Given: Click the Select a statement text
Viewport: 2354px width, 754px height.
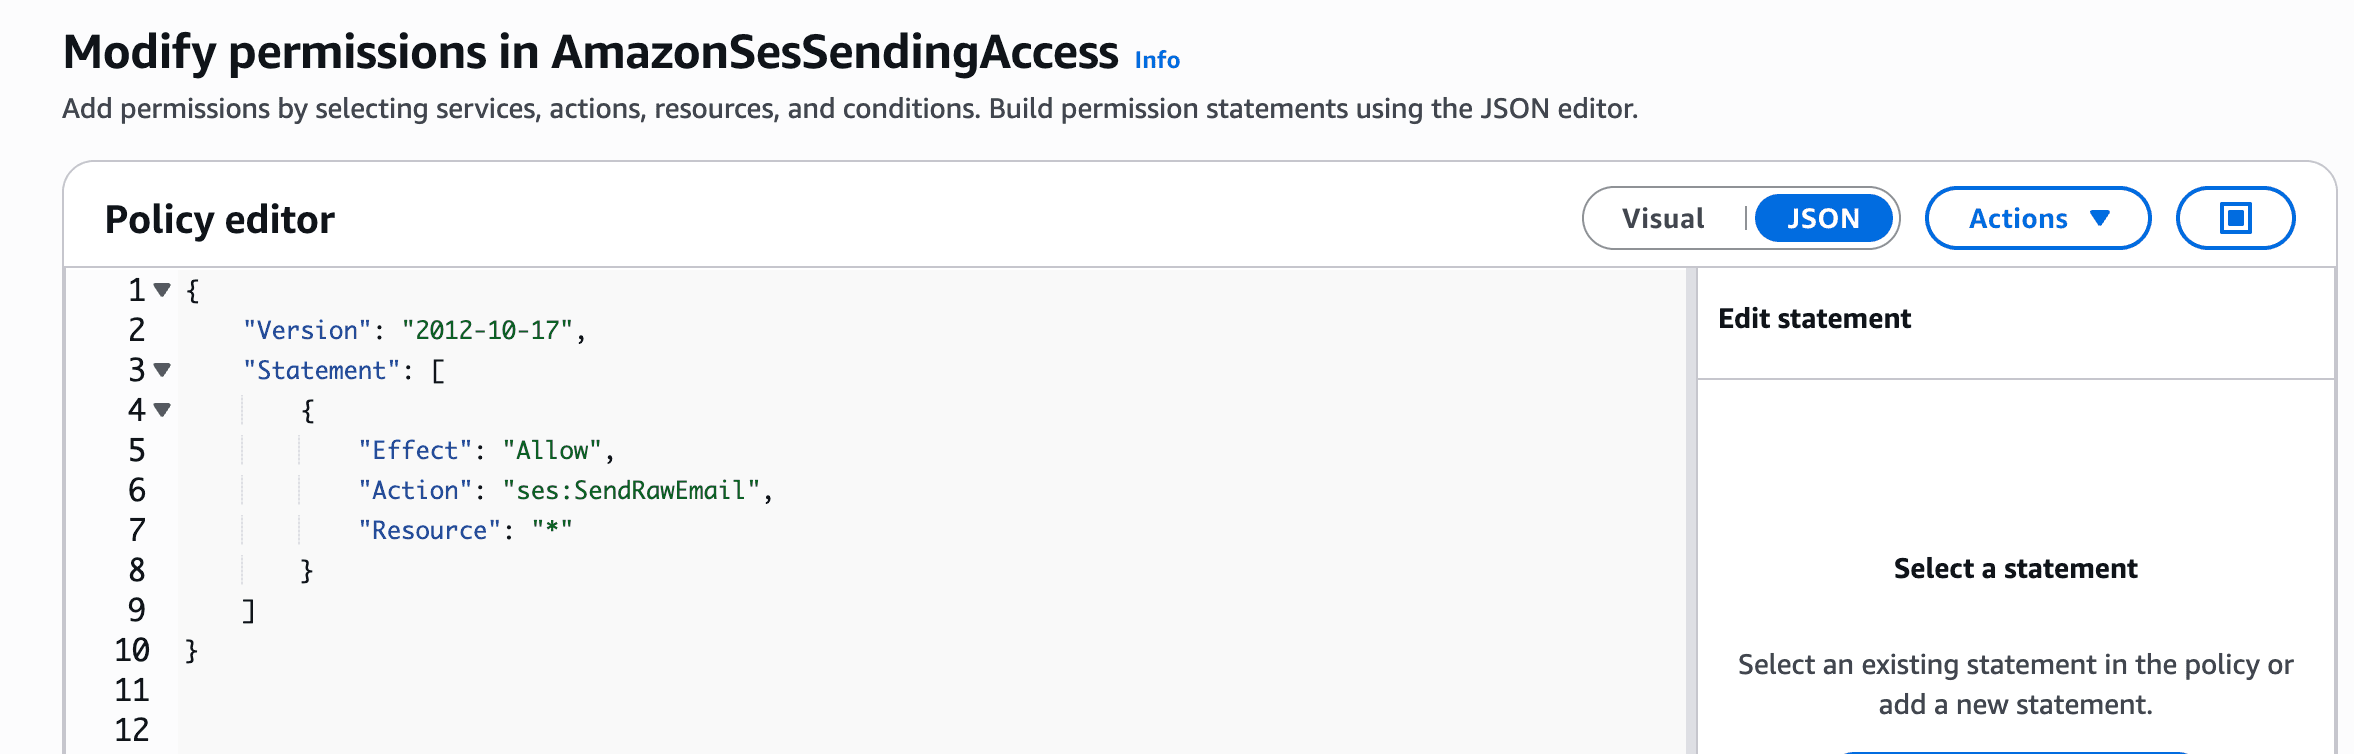Looking at the screenshot, I should pos(2014,567).
